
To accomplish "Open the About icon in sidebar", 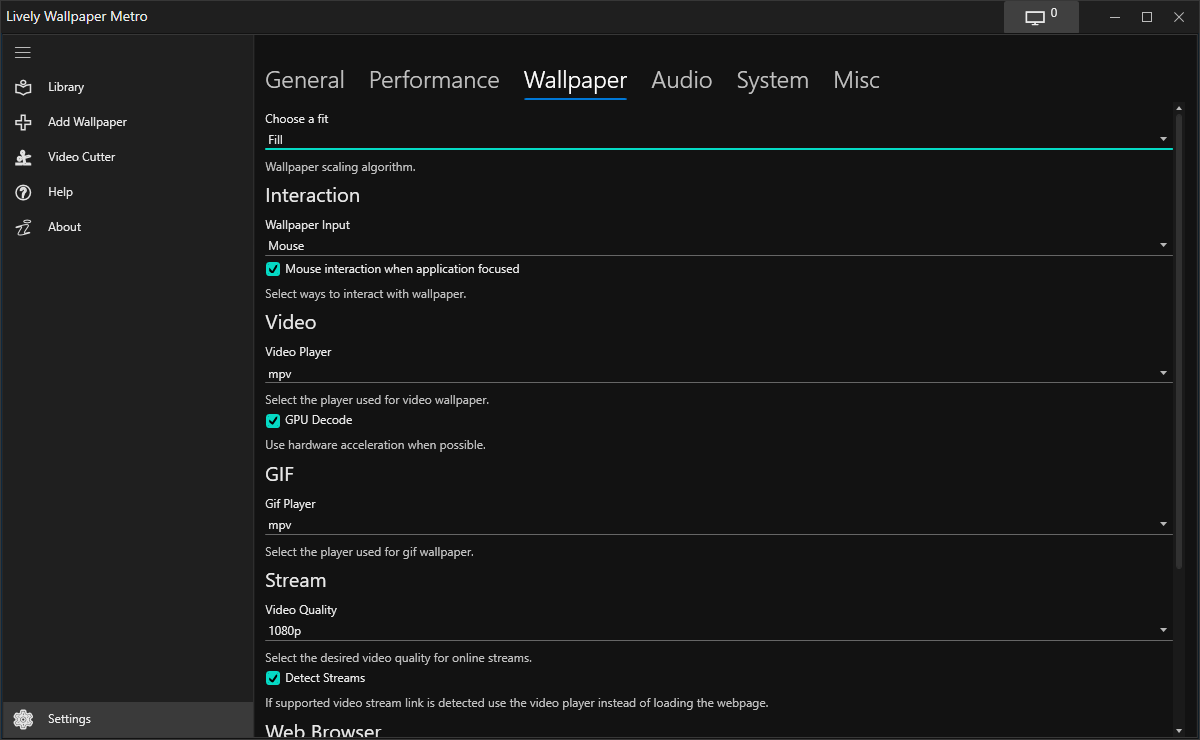I will coord(24,227).
